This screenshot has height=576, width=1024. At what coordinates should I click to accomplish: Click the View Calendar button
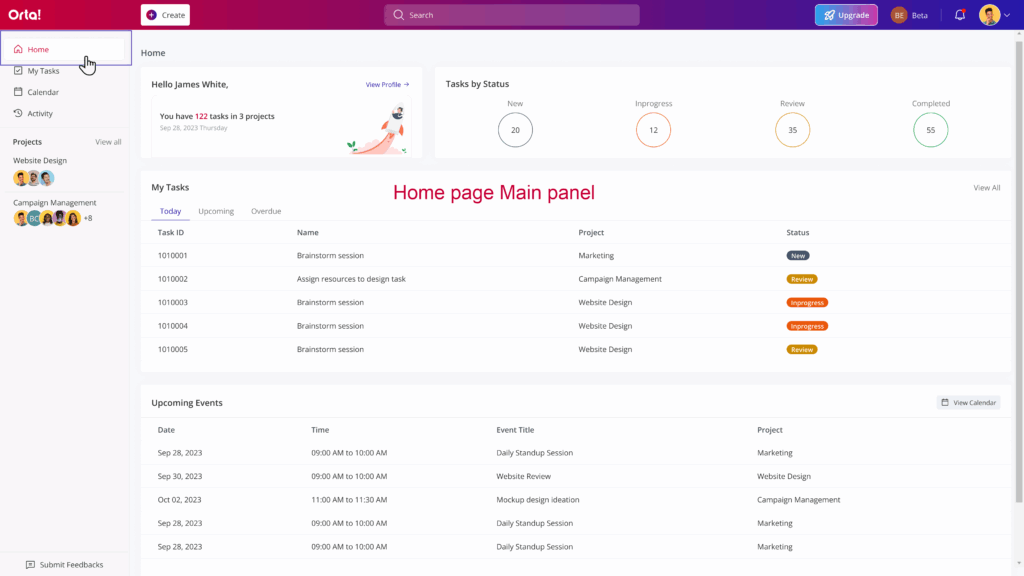[968, 402]
